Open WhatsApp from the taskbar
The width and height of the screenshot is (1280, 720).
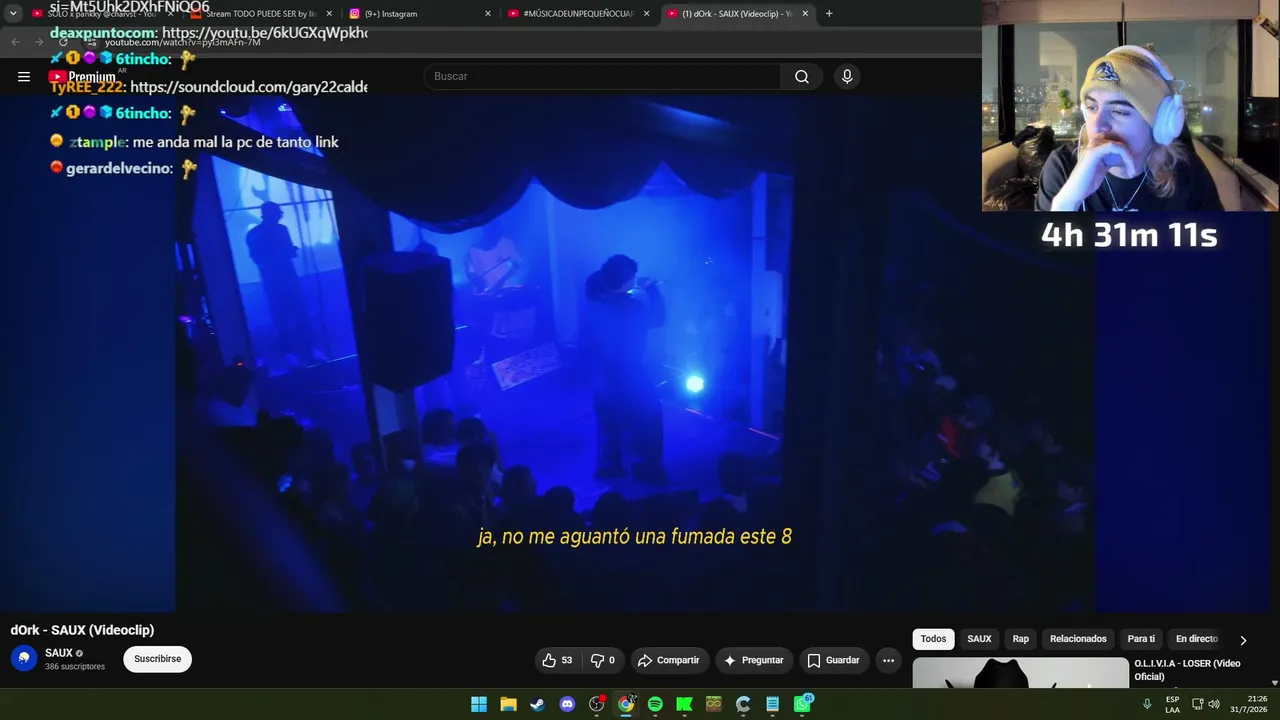(x=802, y=704)
